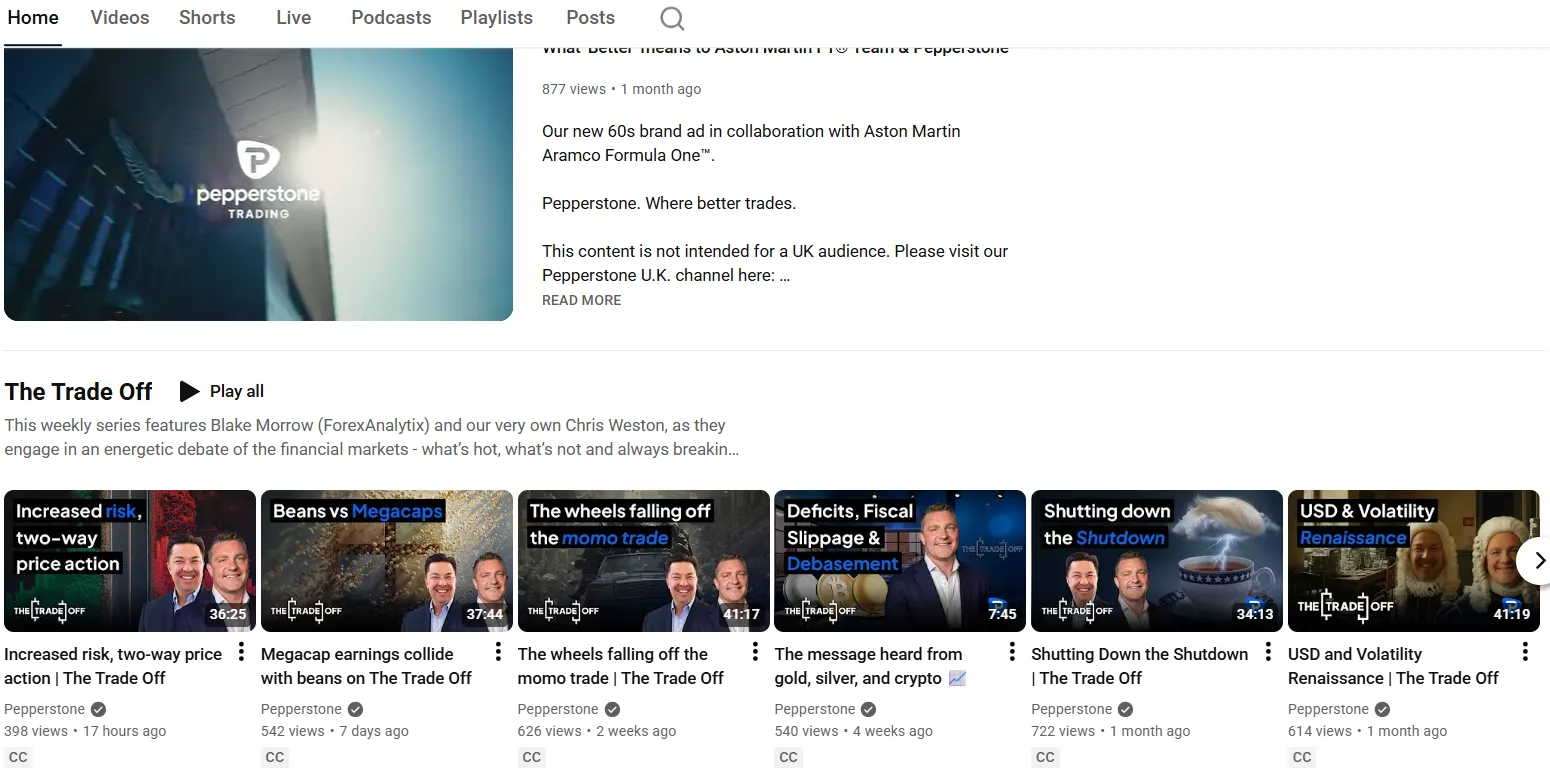Image resolution: width=1550 pixels, height=768 pixels.
Task: Click the Play all triangle icon
Action: click(189, 391)
